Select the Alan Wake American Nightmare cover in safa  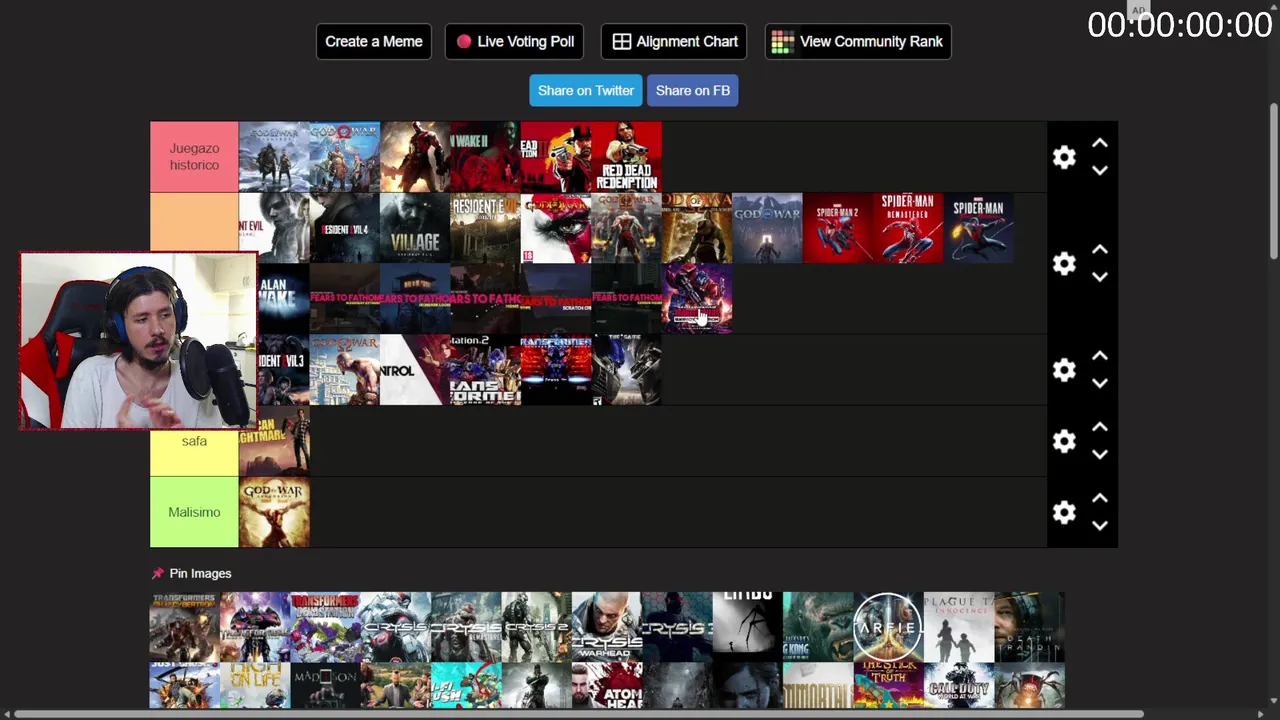tap(274, 441)
